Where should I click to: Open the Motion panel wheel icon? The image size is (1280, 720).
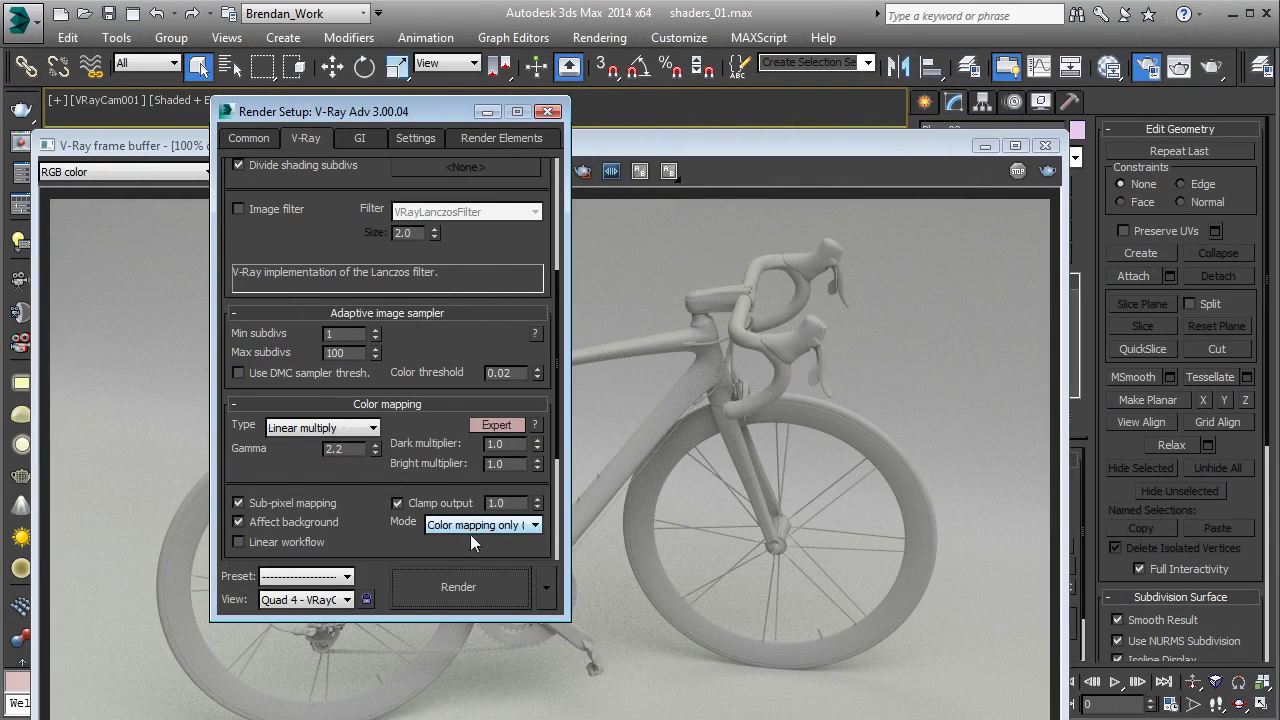tap(1012, 102)
